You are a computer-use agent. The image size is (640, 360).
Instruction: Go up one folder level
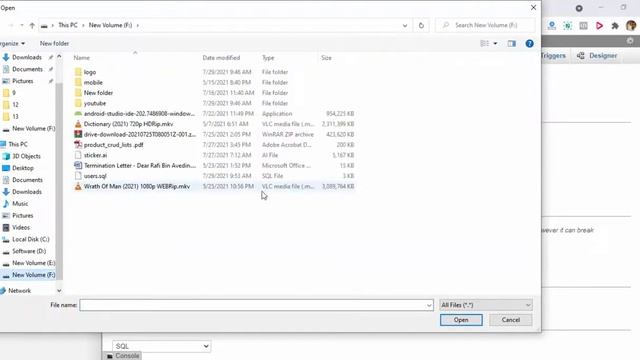(32, 25)
